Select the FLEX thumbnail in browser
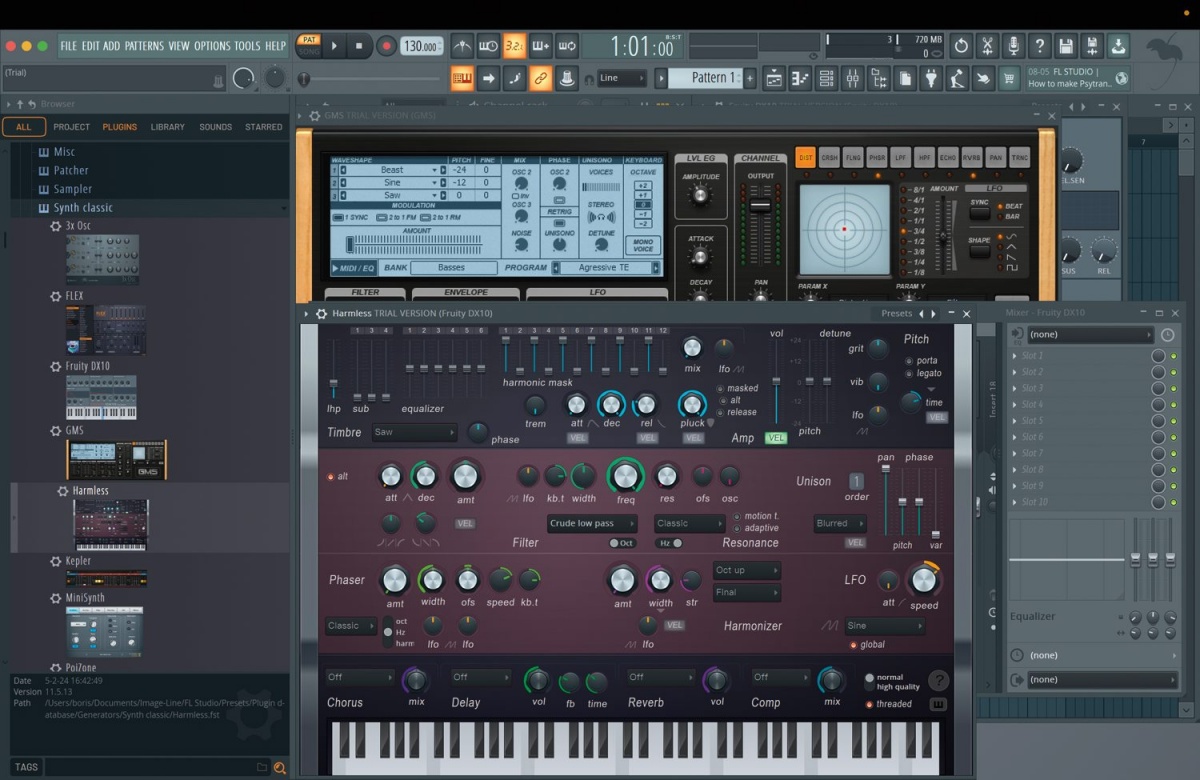Viewport: 1200px width, 780px height. [106, 330]
